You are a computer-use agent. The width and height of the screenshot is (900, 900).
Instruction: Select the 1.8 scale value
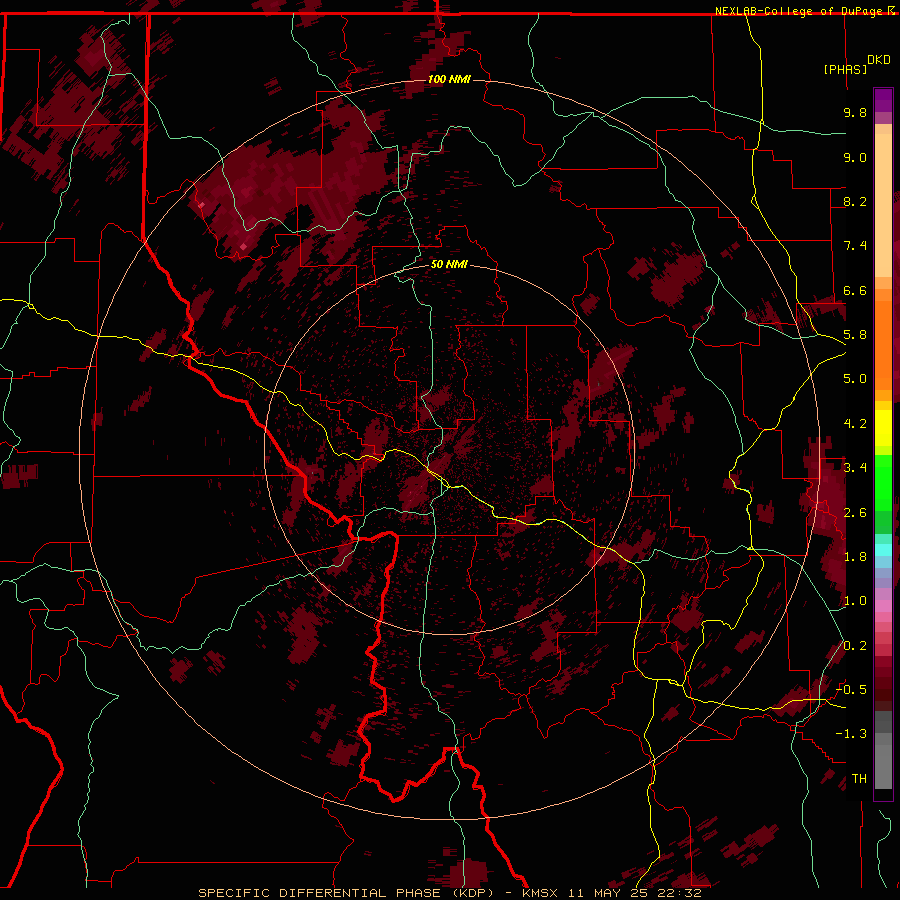tap(855, 557)
